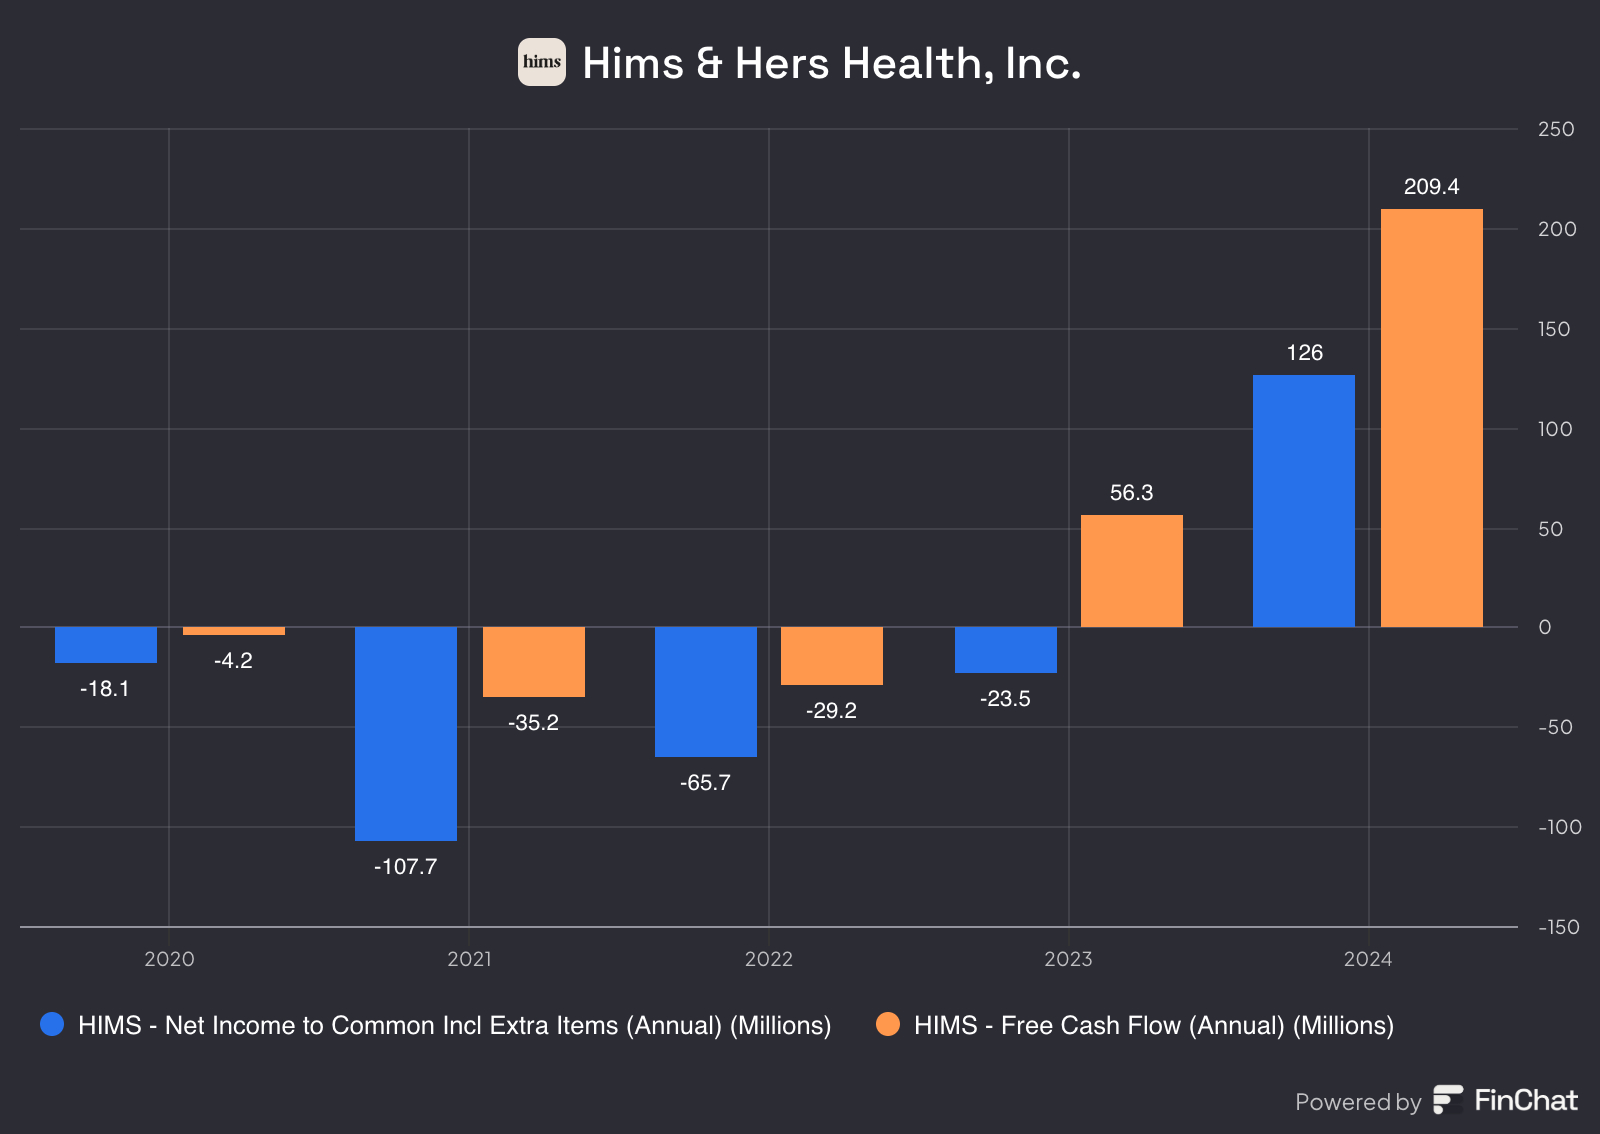Select the '-50' y-axis tick label
Screen dimensions: 1600x1134
point(1555,727)
